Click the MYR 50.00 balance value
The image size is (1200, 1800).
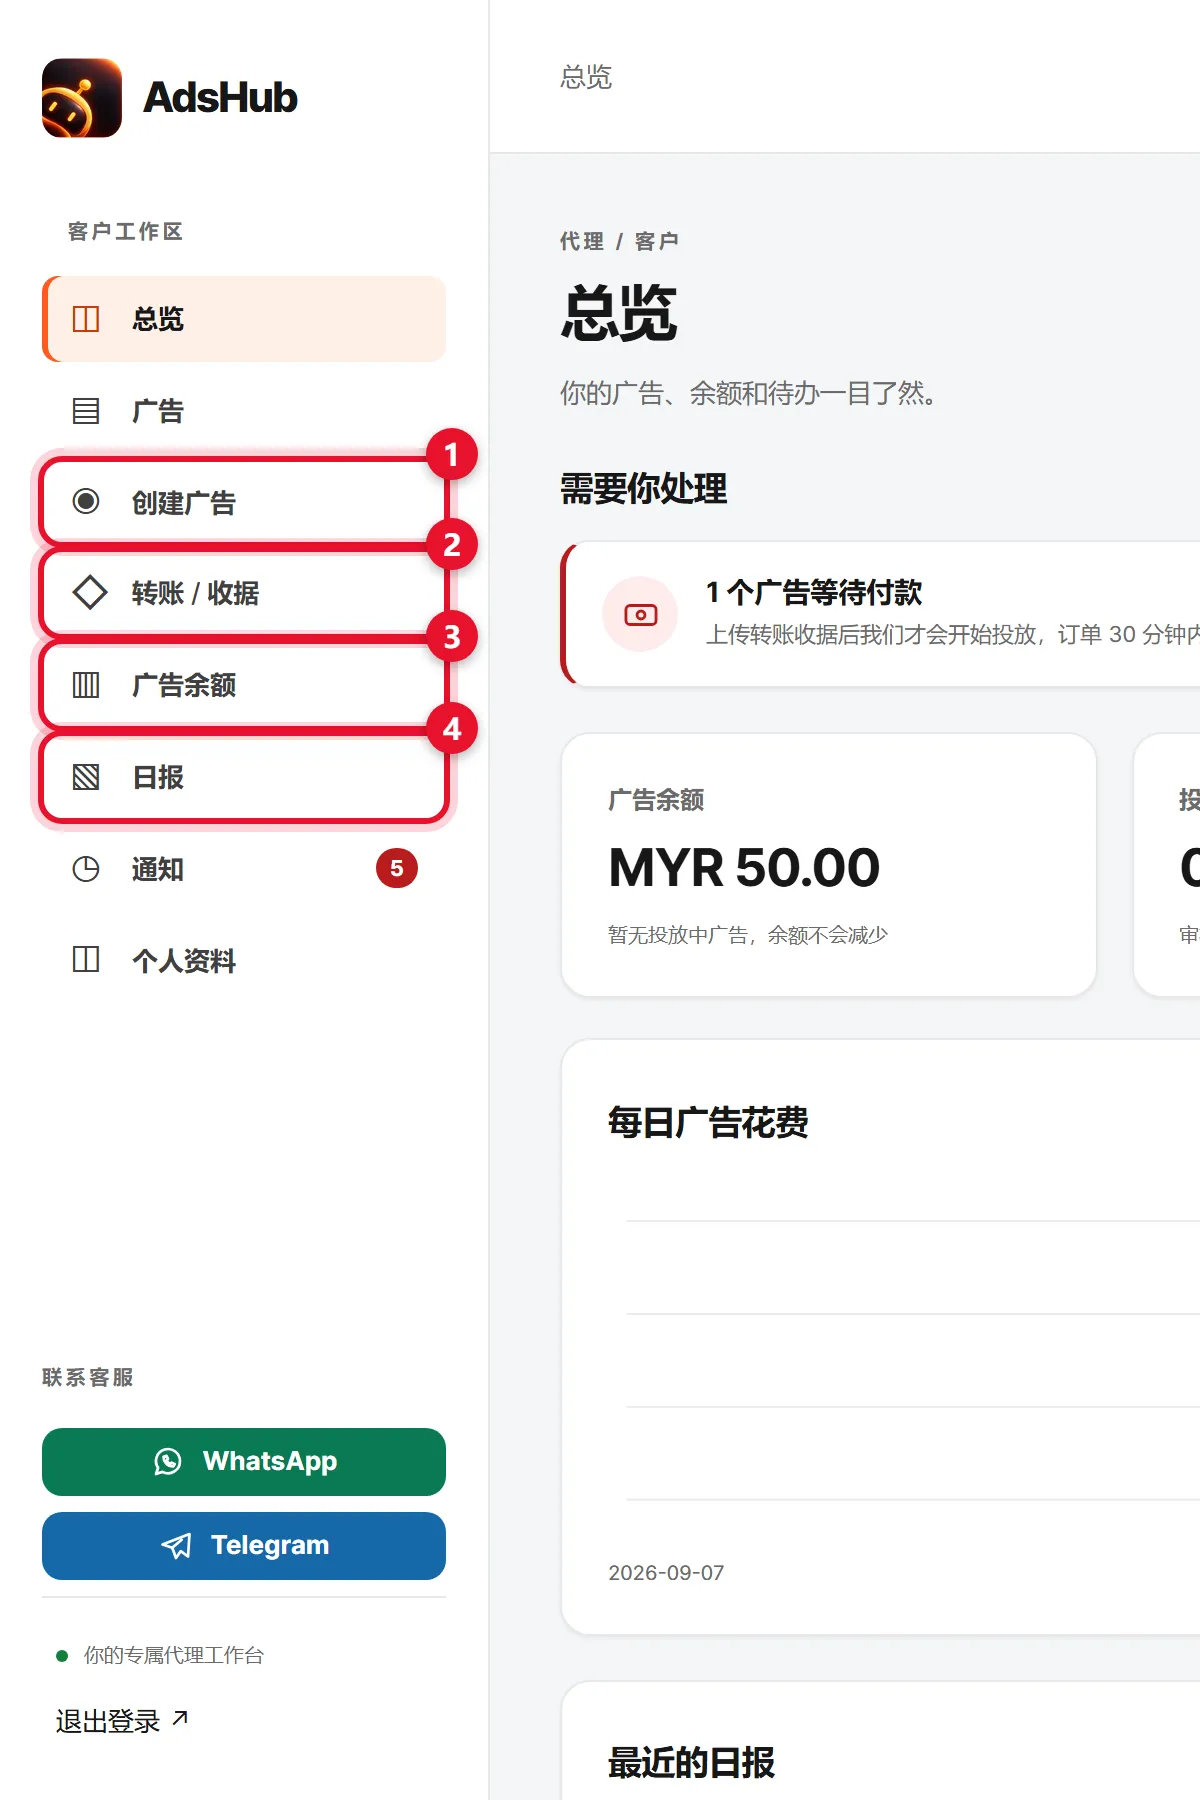click(x=744, y=867)
